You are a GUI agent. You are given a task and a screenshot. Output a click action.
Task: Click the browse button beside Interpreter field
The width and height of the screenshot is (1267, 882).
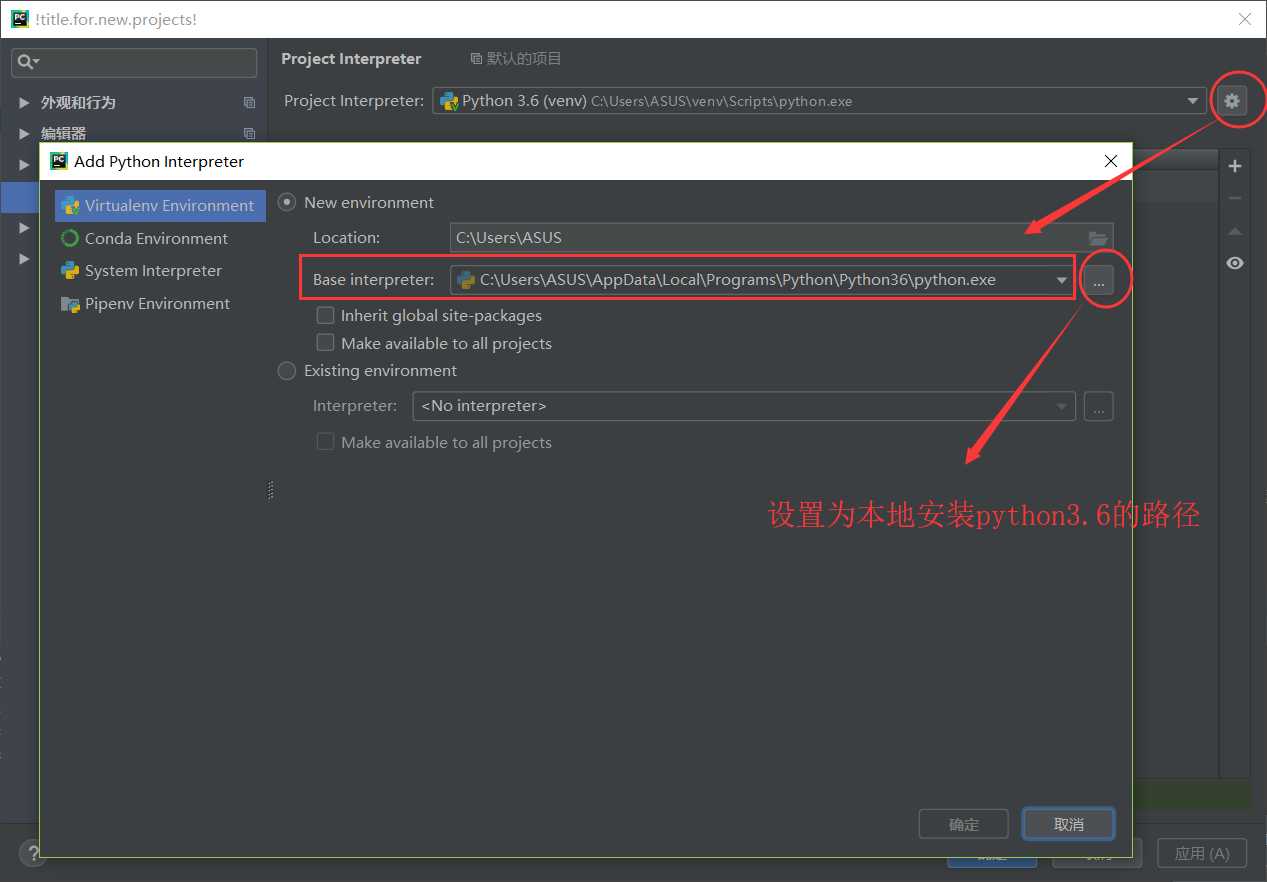click(x=1098, y=406)
